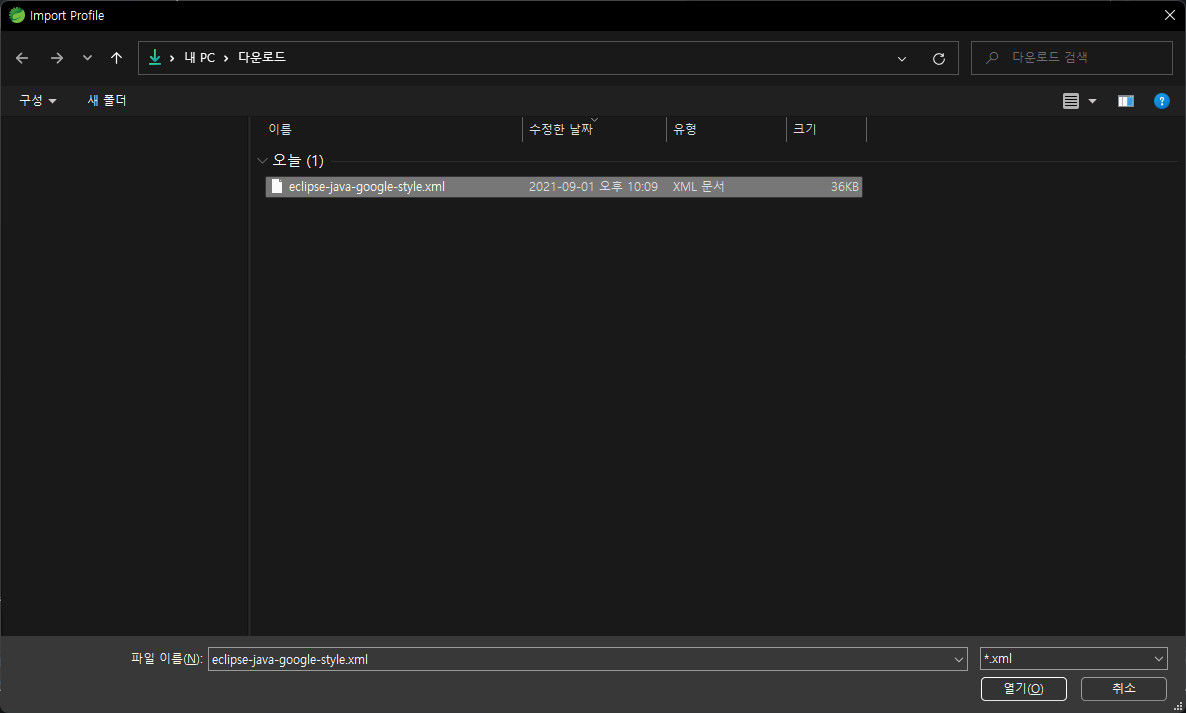Change the view layout icon
This screenshot has height=713, width=1186.
coord(1070,101)
